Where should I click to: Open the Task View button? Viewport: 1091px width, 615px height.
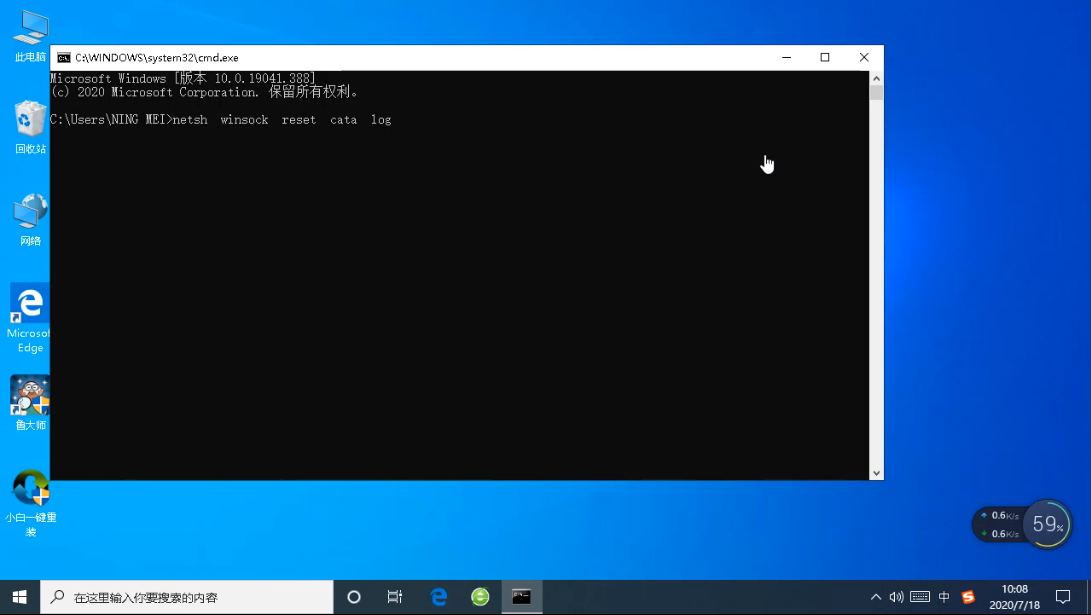pos(395,597)
